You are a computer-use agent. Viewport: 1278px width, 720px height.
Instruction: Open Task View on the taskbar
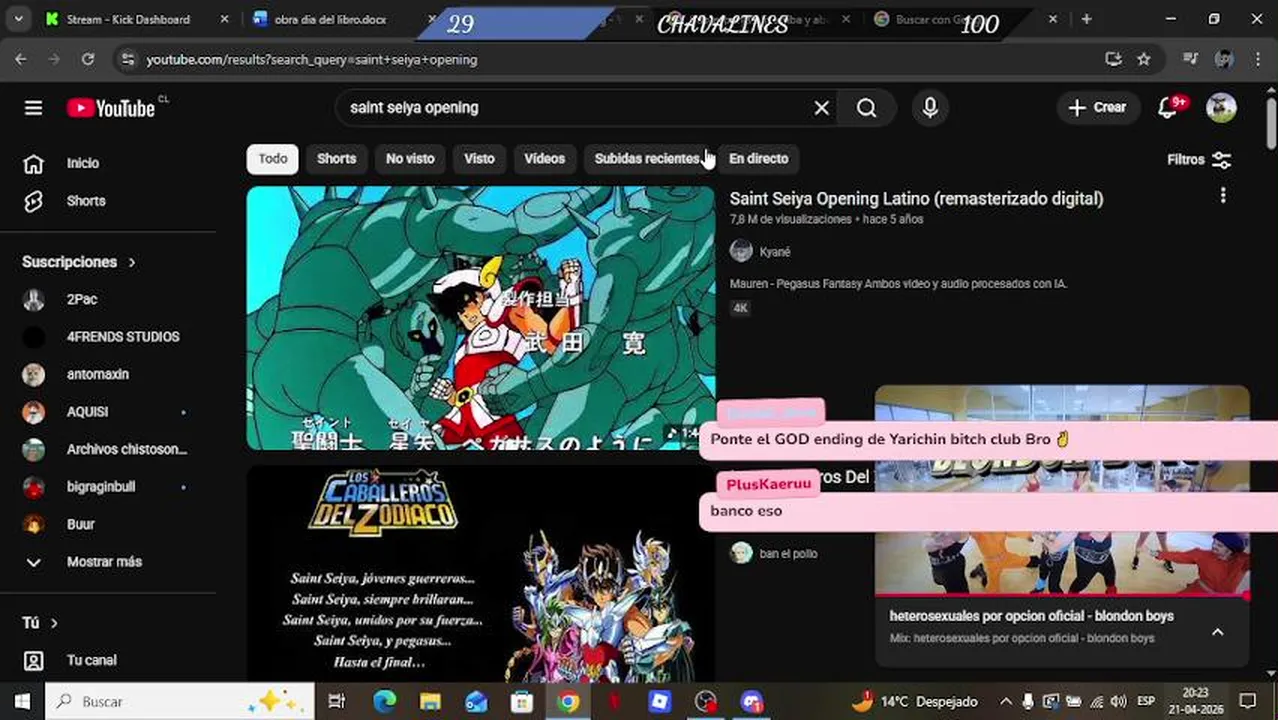[x=337, y=702]
